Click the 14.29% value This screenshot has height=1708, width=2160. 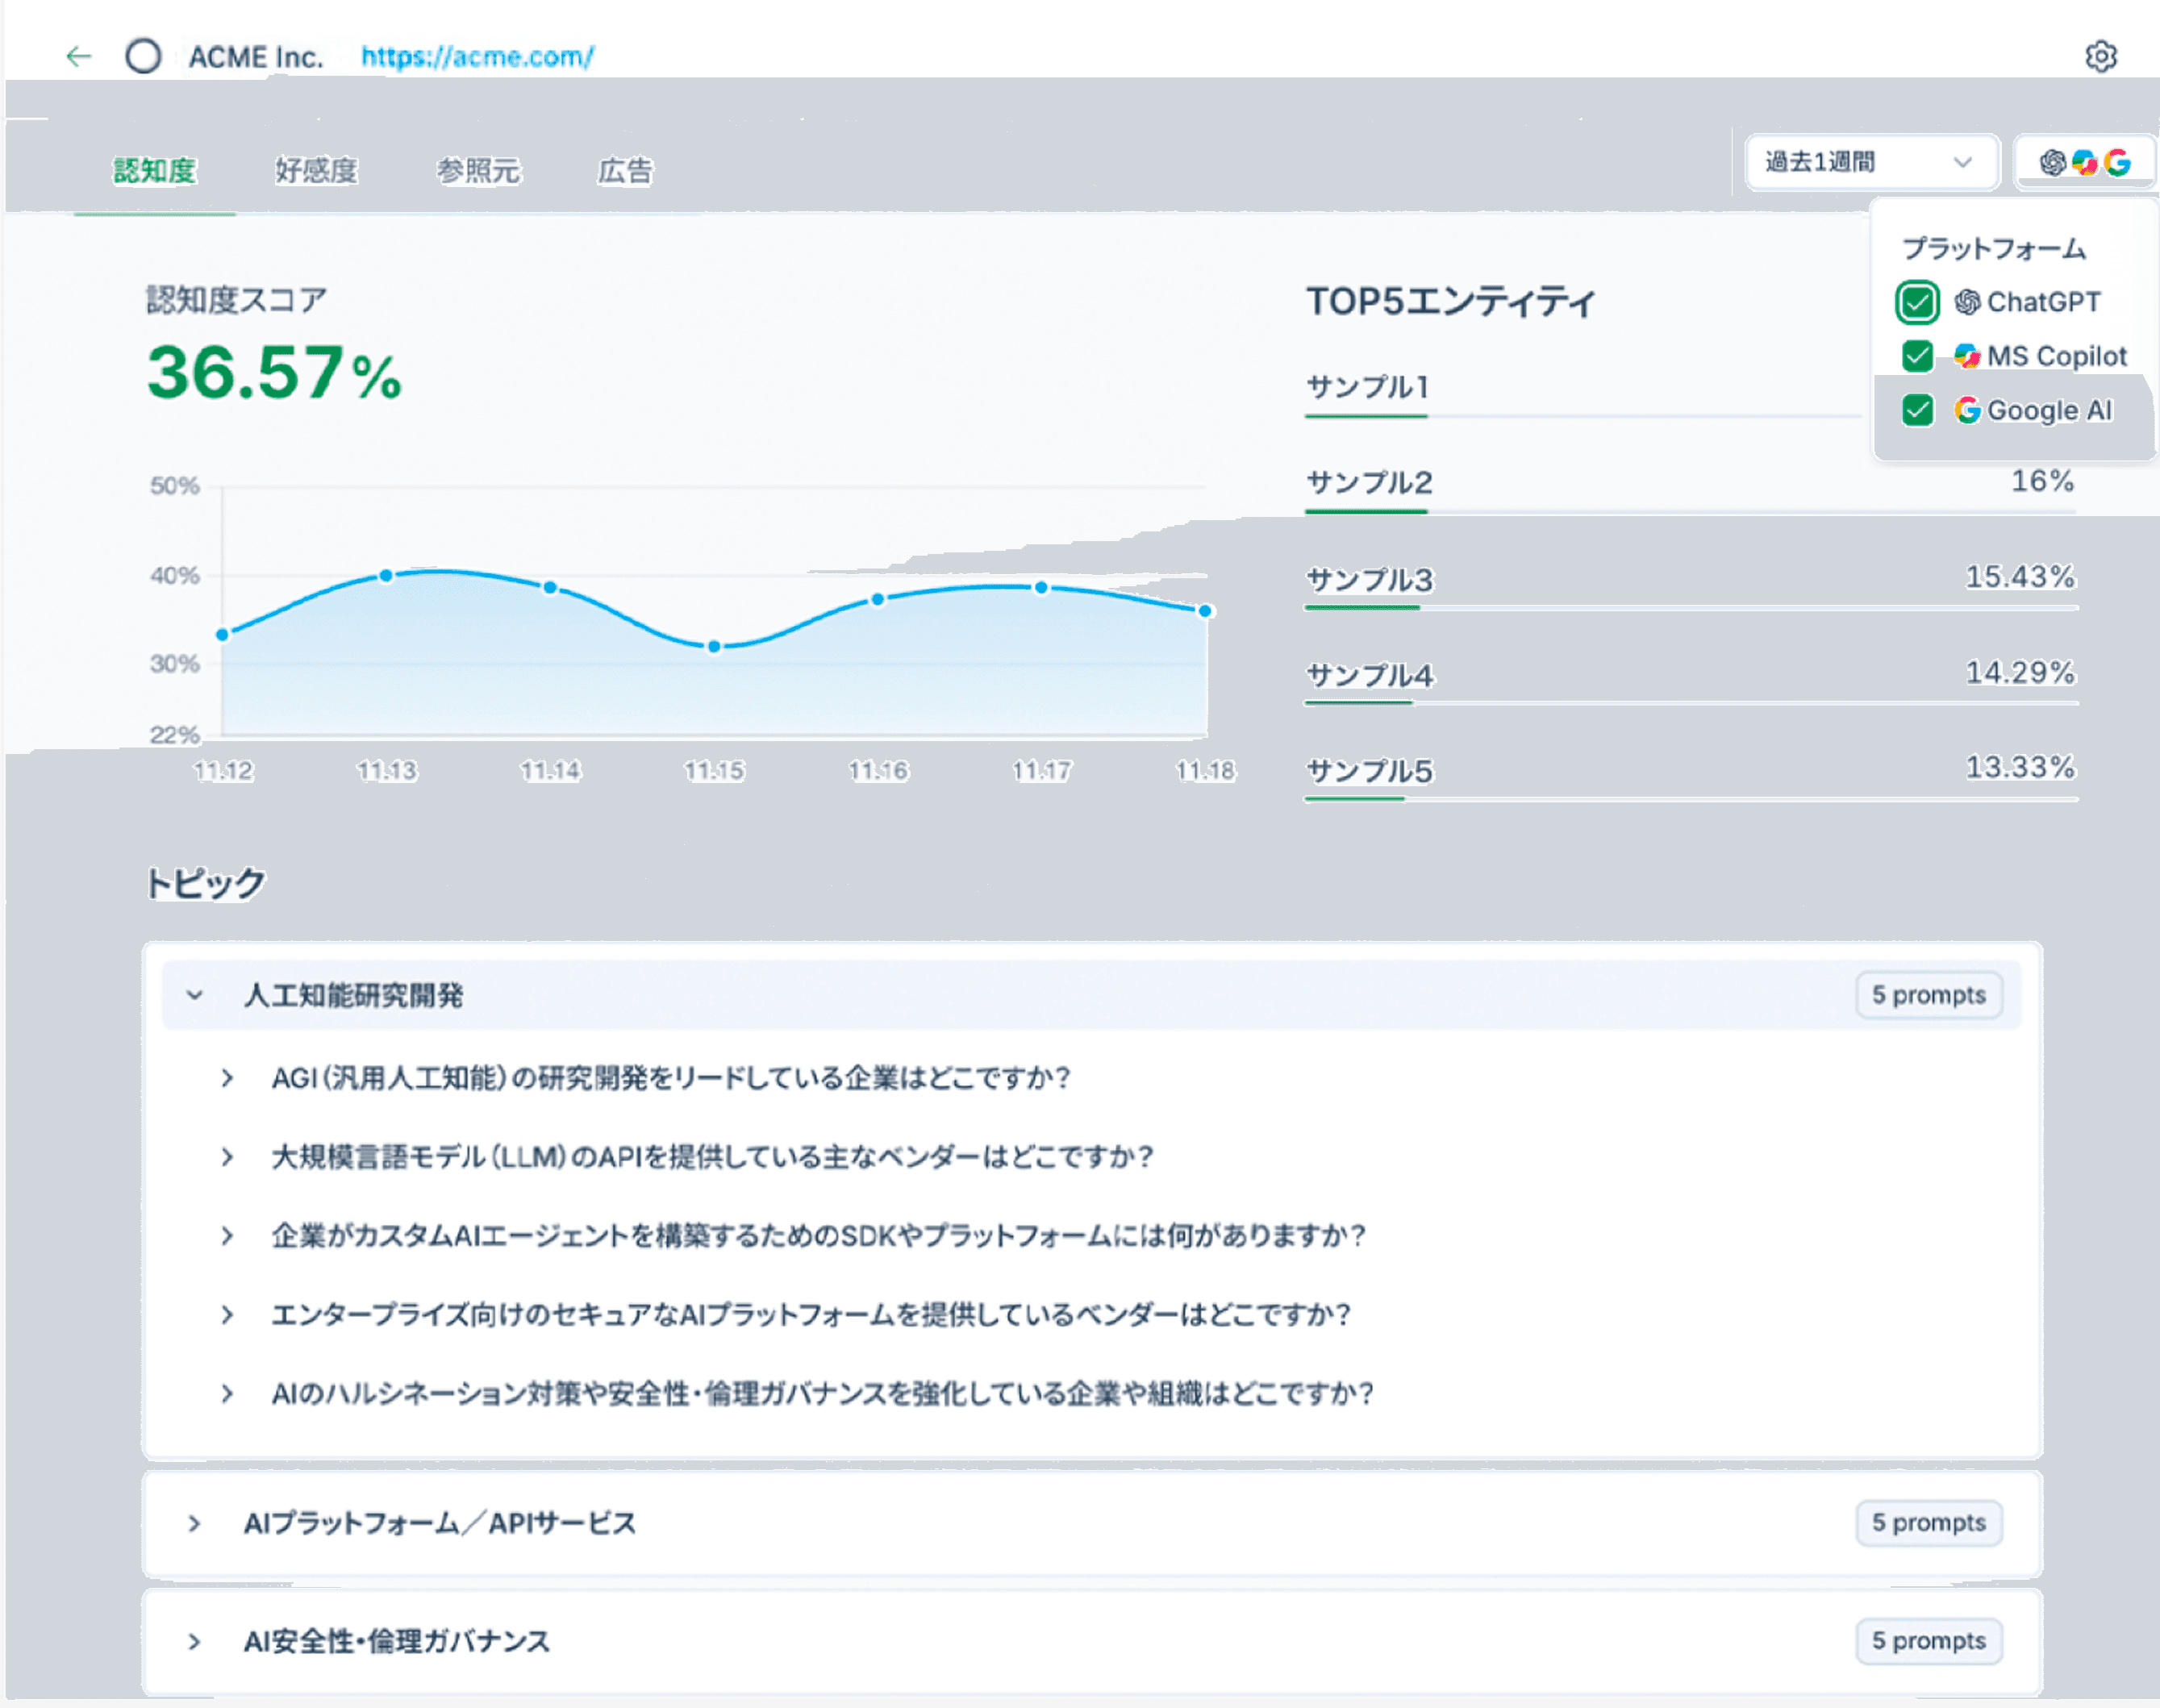coord(2020,672)
